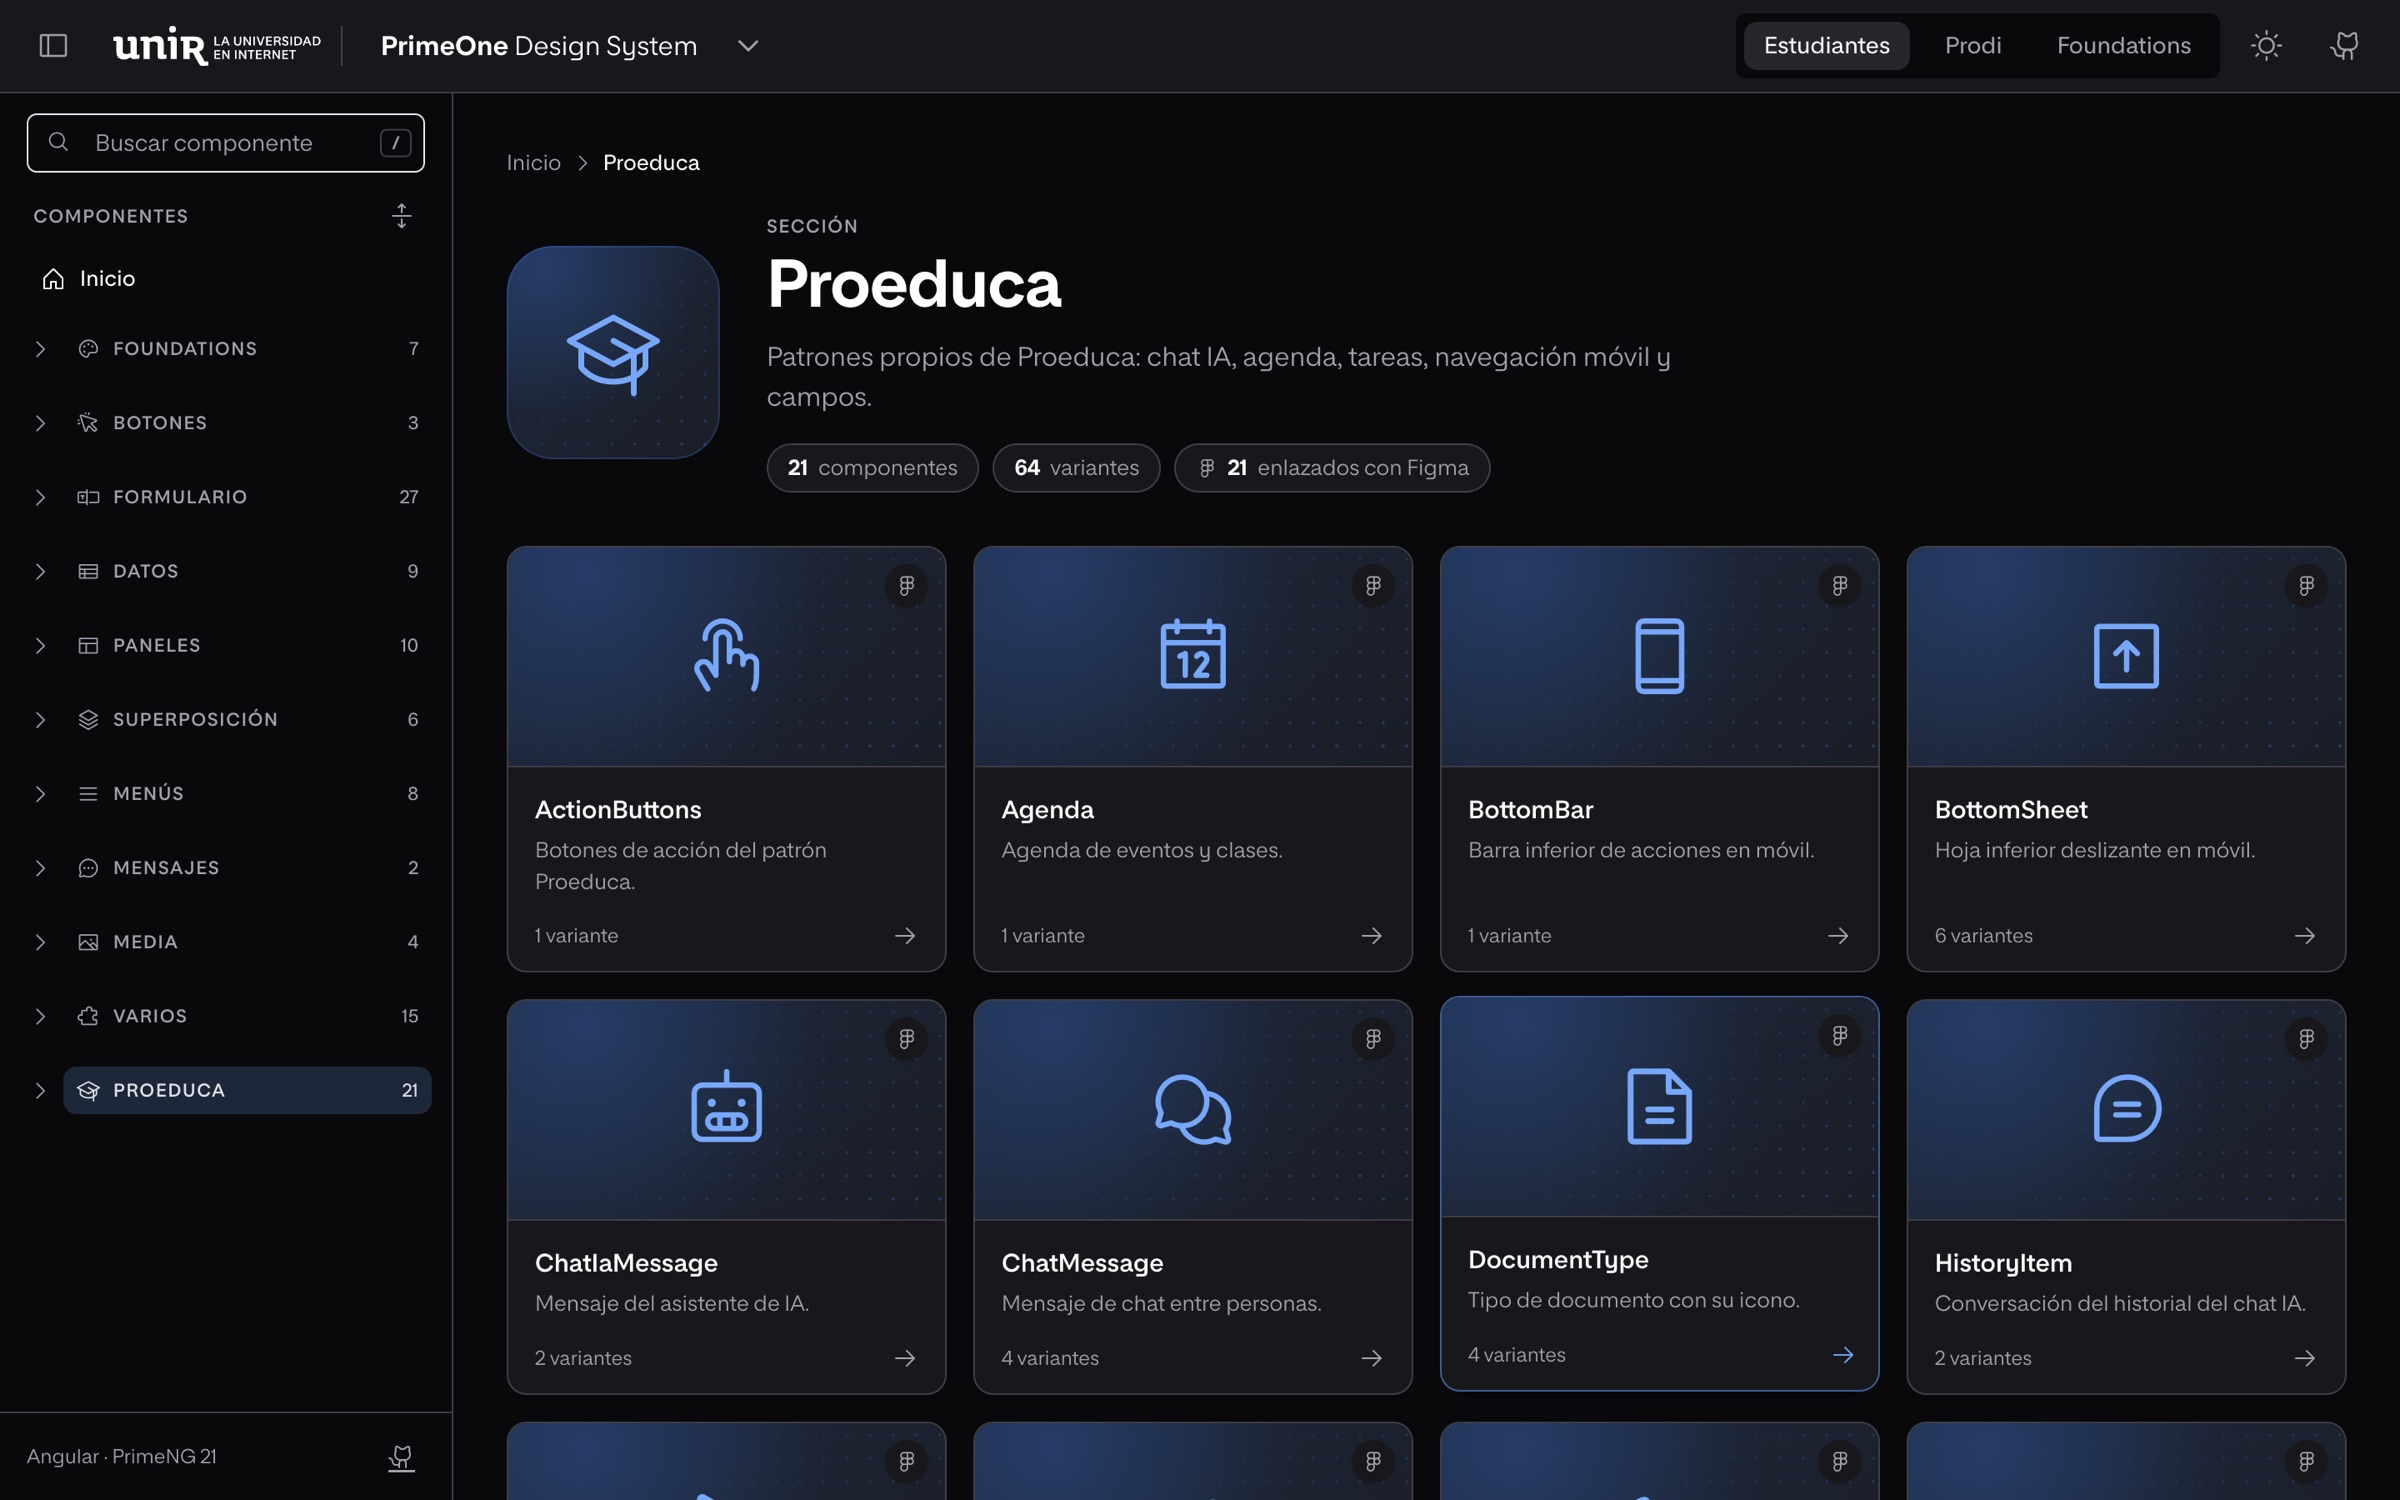This screenshot has height=1500, width=2400.
Task: Open the DocumentType card arrow
Action: coord(1843,1355)
